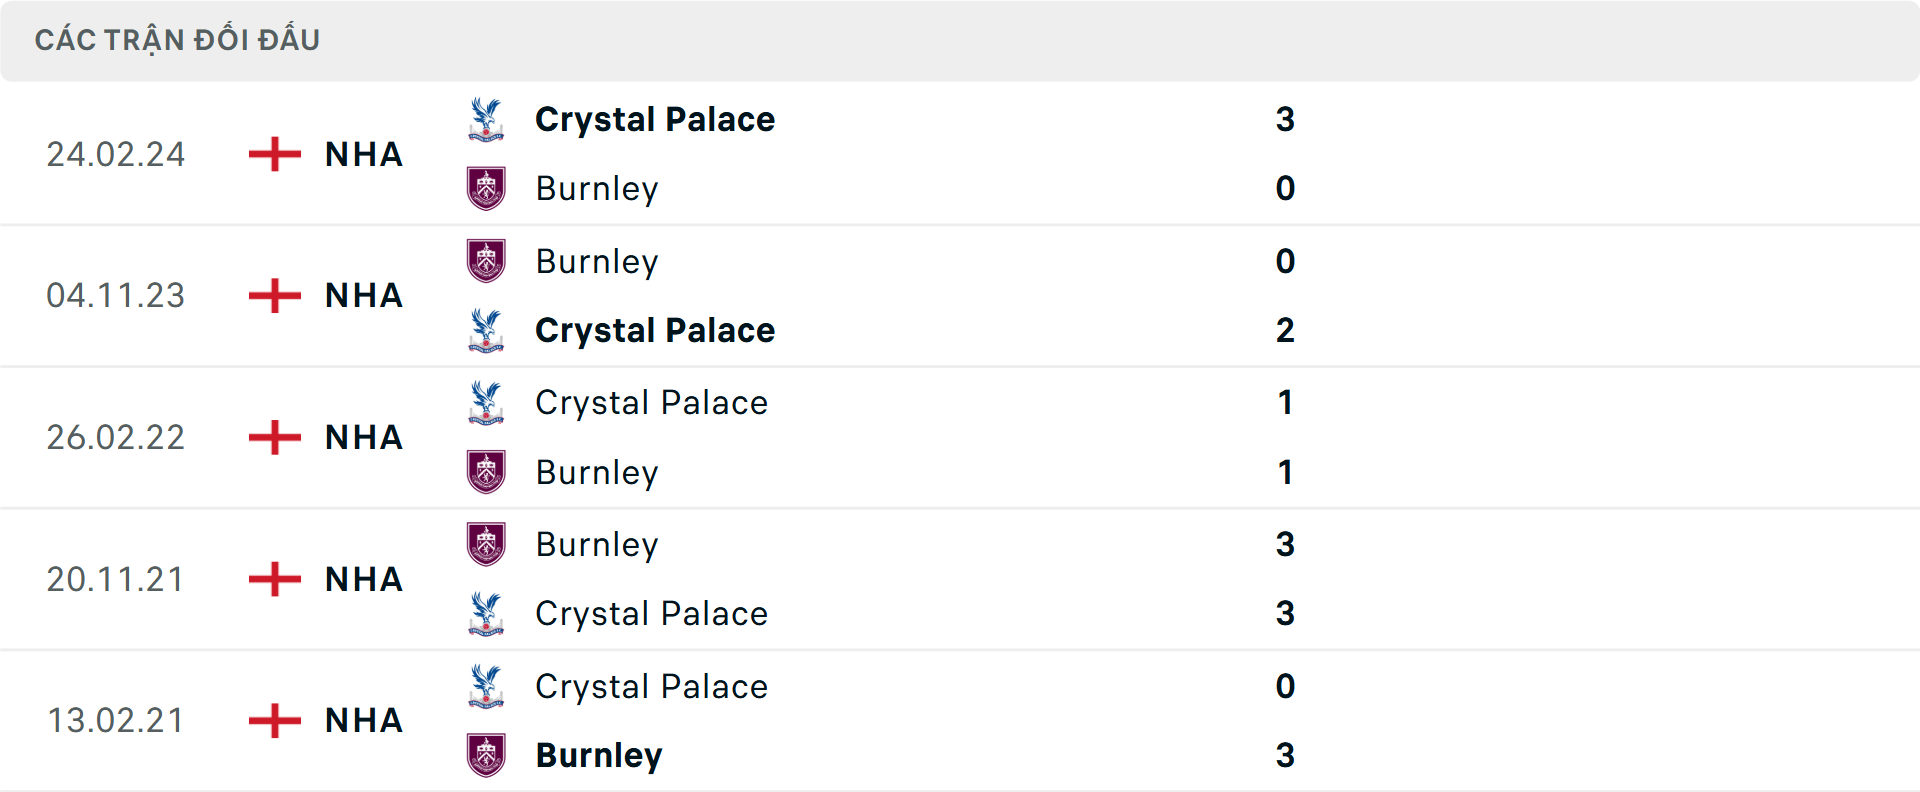
Task: Select the Burnley badge in the 04.11.23 row
Action: (x=487, y=261)
